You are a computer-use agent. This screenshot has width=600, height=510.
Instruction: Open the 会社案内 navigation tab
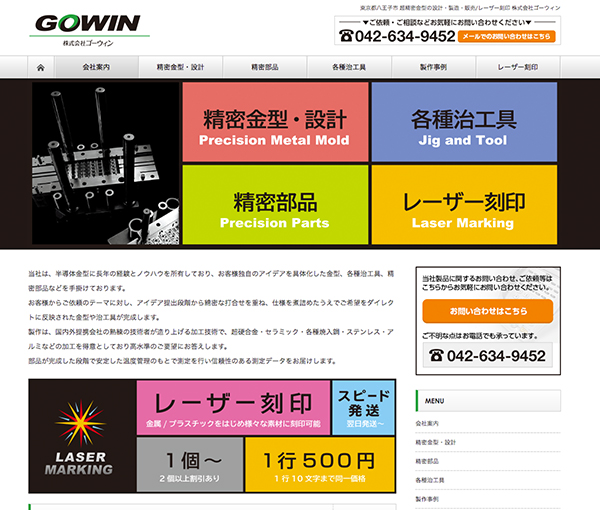[x=96, y=67]
